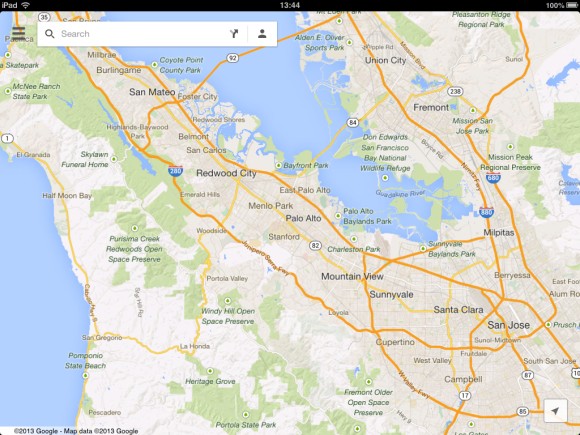Tap the Route 84 shield on Dumbarton bridge
Screen dimensions: 580x435
click(x=353, y=122)
